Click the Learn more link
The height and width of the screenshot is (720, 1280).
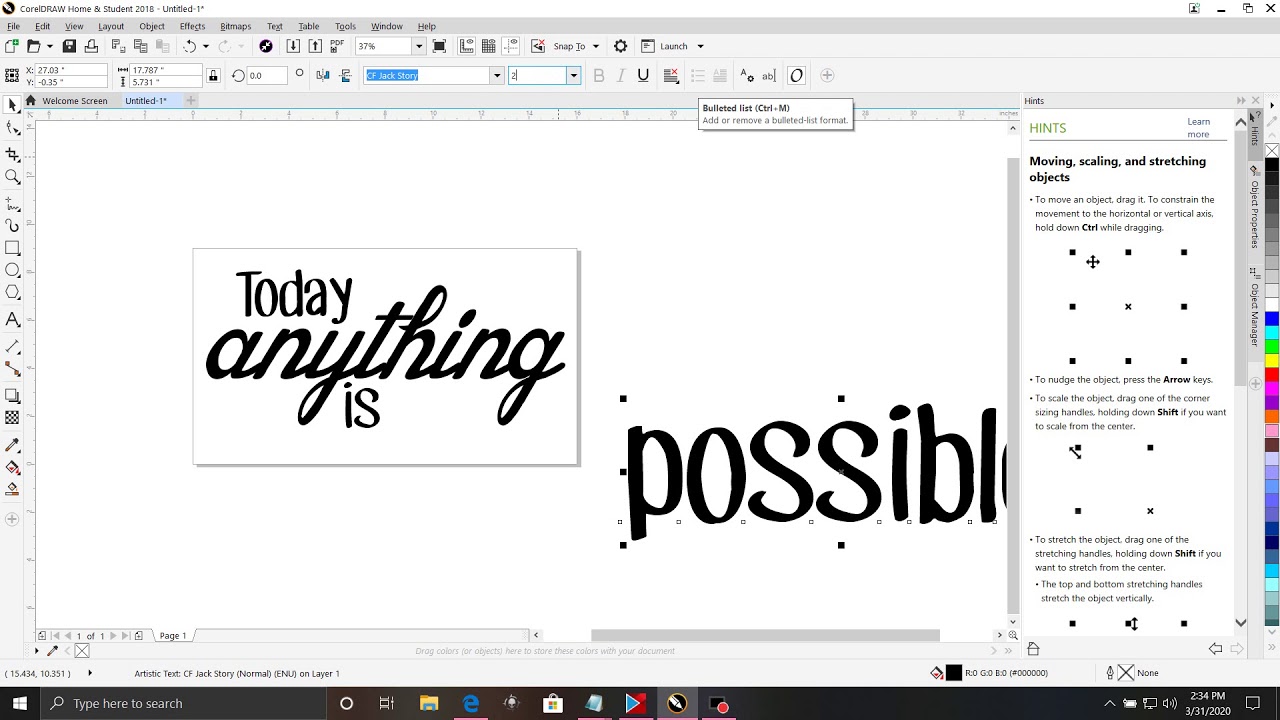(1198, 128)
